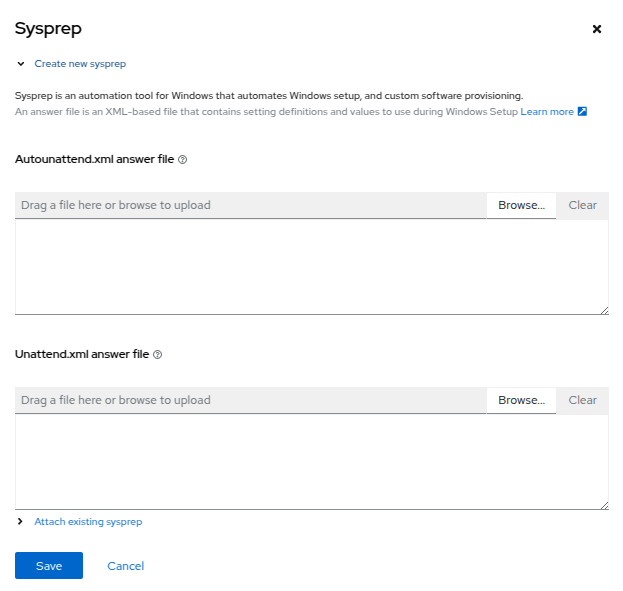Show help for Autounattend.xml answer file
This screenshot has width=623, height=591.
(x=182, y=159)
